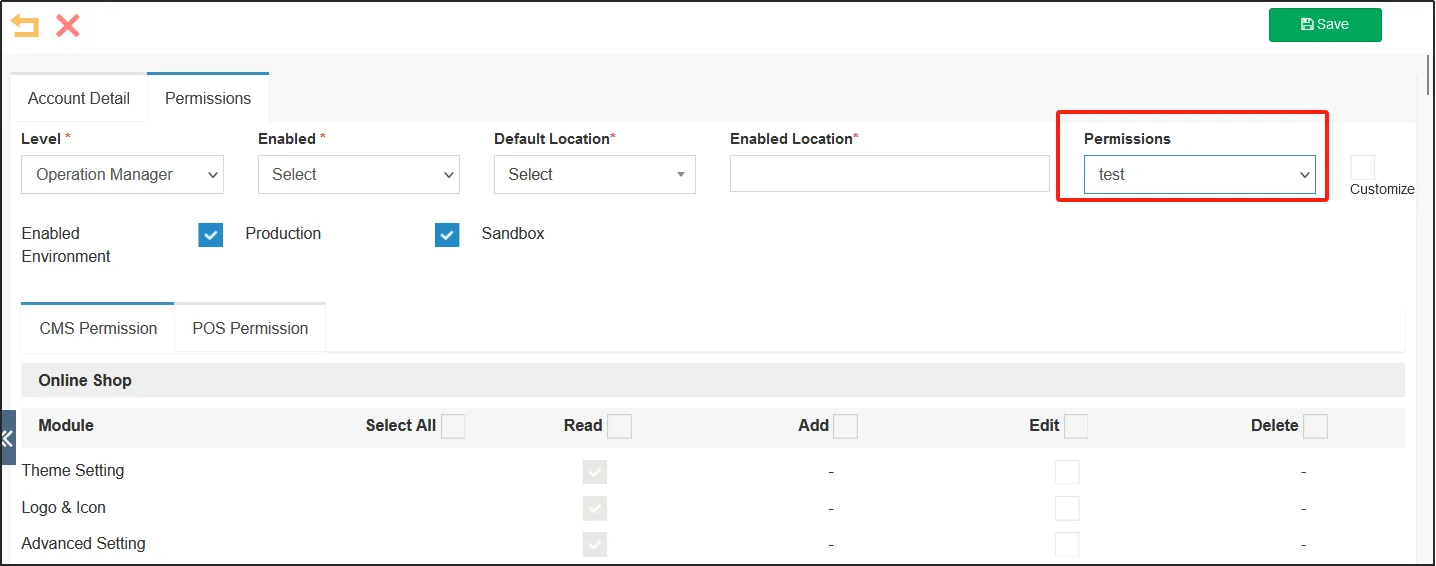1436x566 pixels.
Task: Toggle Read checkbox for Advanced Setting
Action: [x=595, y=544]
